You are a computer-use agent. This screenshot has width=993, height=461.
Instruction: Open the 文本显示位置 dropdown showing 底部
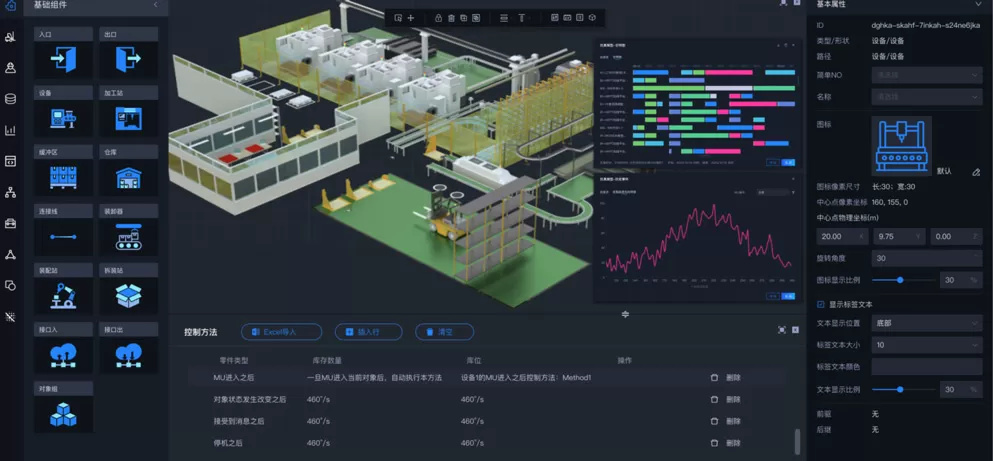pyautogui.click(x=927, y=323)
